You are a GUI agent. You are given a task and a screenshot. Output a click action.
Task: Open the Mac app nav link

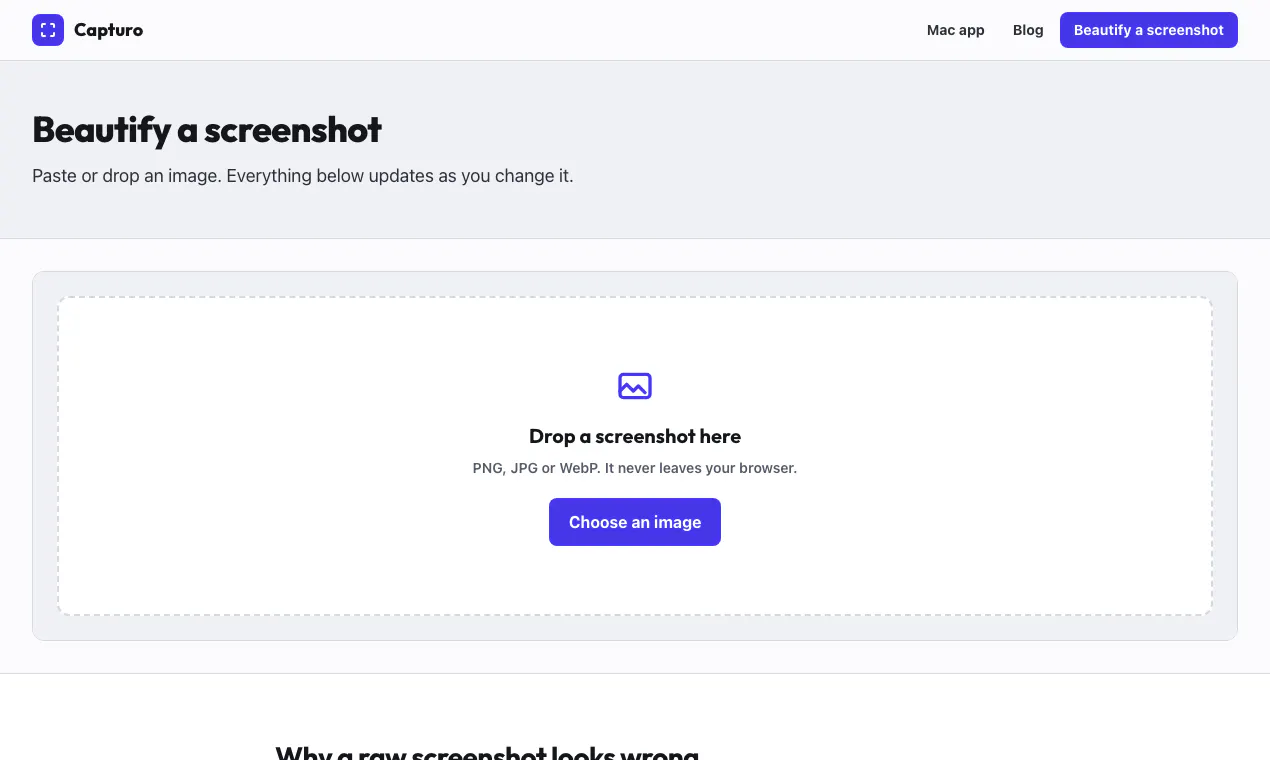click(956, 30)
